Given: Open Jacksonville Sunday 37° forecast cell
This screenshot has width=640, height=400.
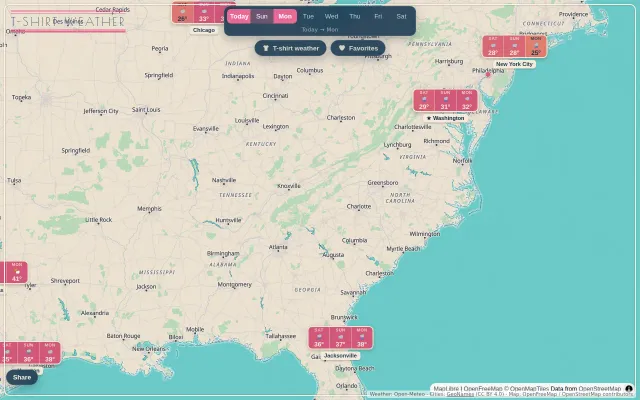Looking at the screenshot, I should pos(340,338).
